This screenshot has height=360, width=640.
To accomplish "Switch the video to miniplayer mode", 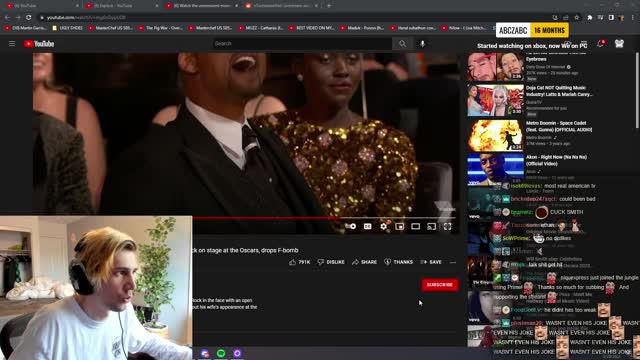I will click(x=400, y=226).
